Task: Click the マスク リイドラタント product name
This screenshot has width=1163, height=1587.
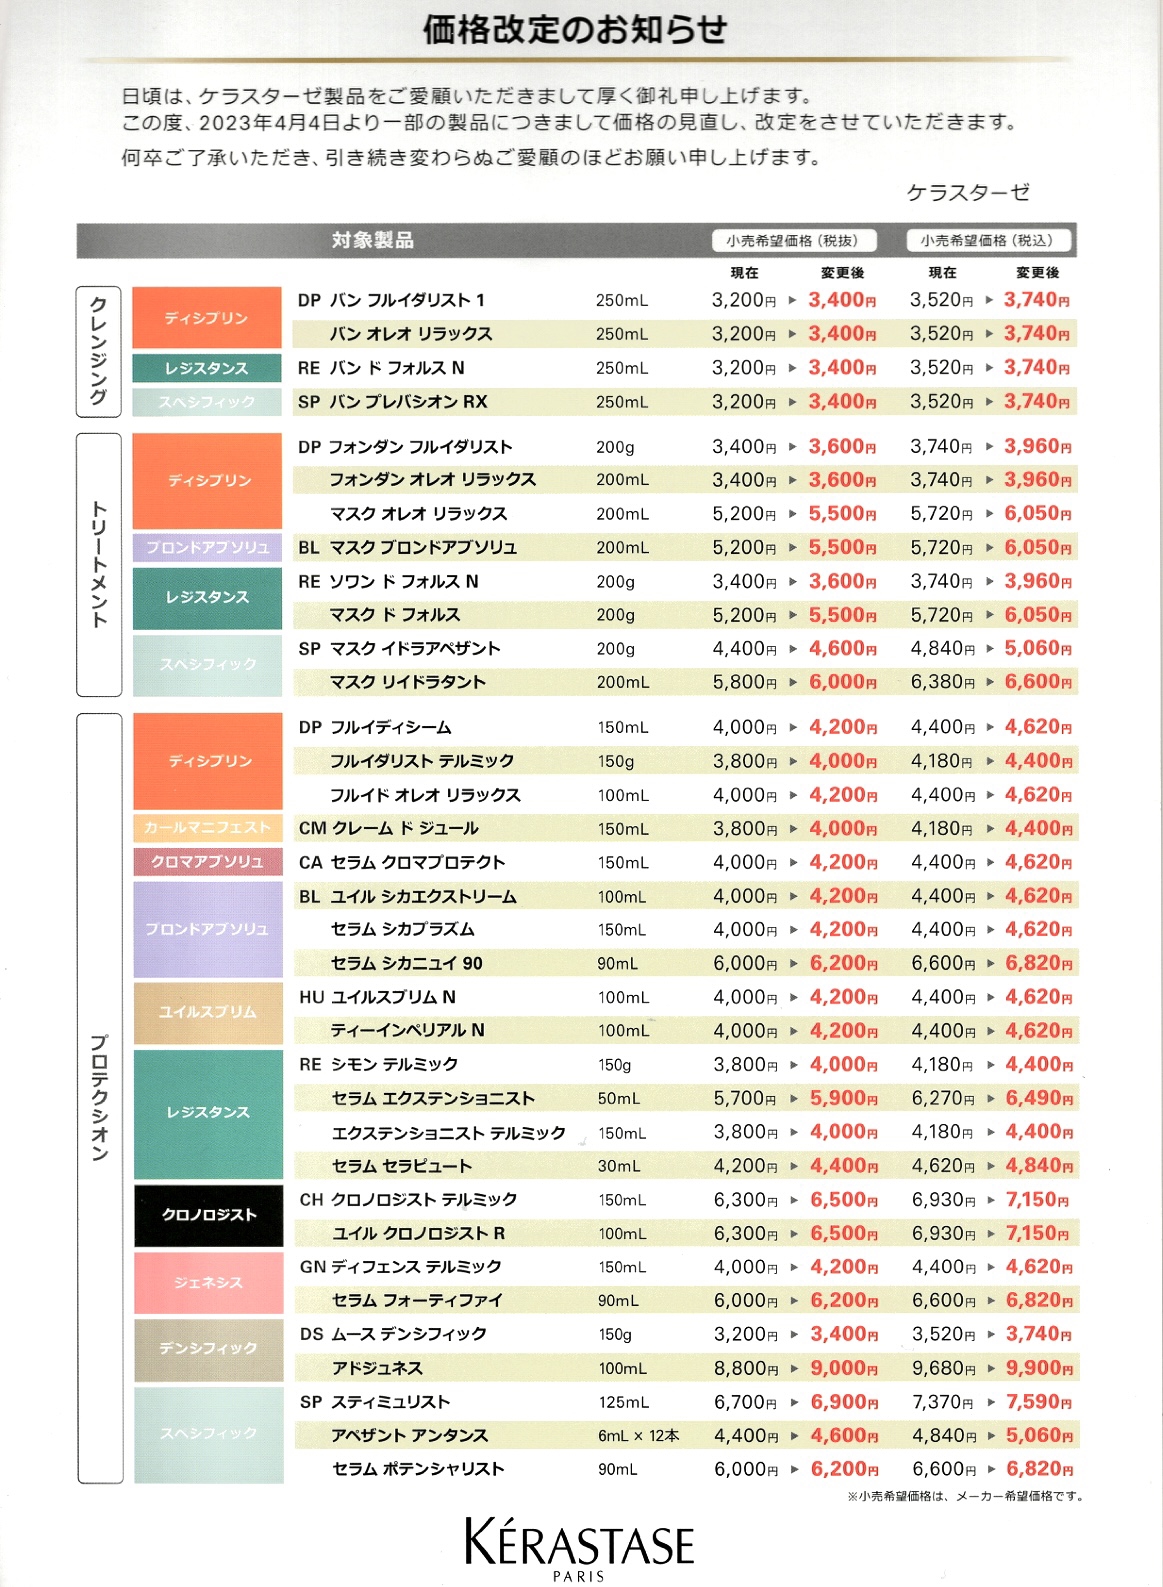Action: coord(408,682)
